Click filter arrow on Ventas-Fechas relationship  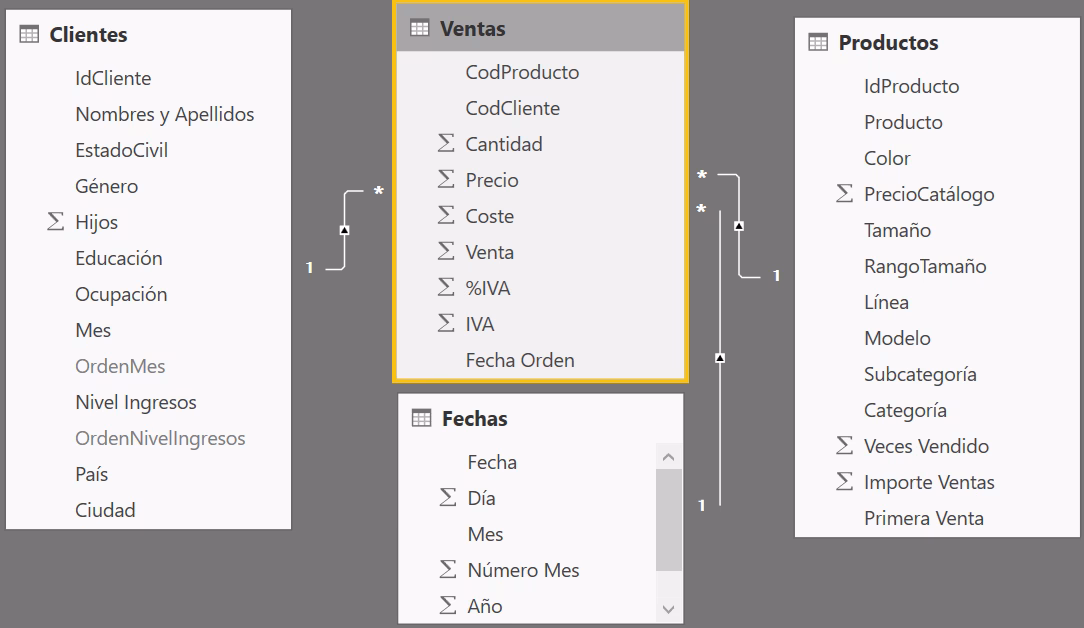coord(720,358)
